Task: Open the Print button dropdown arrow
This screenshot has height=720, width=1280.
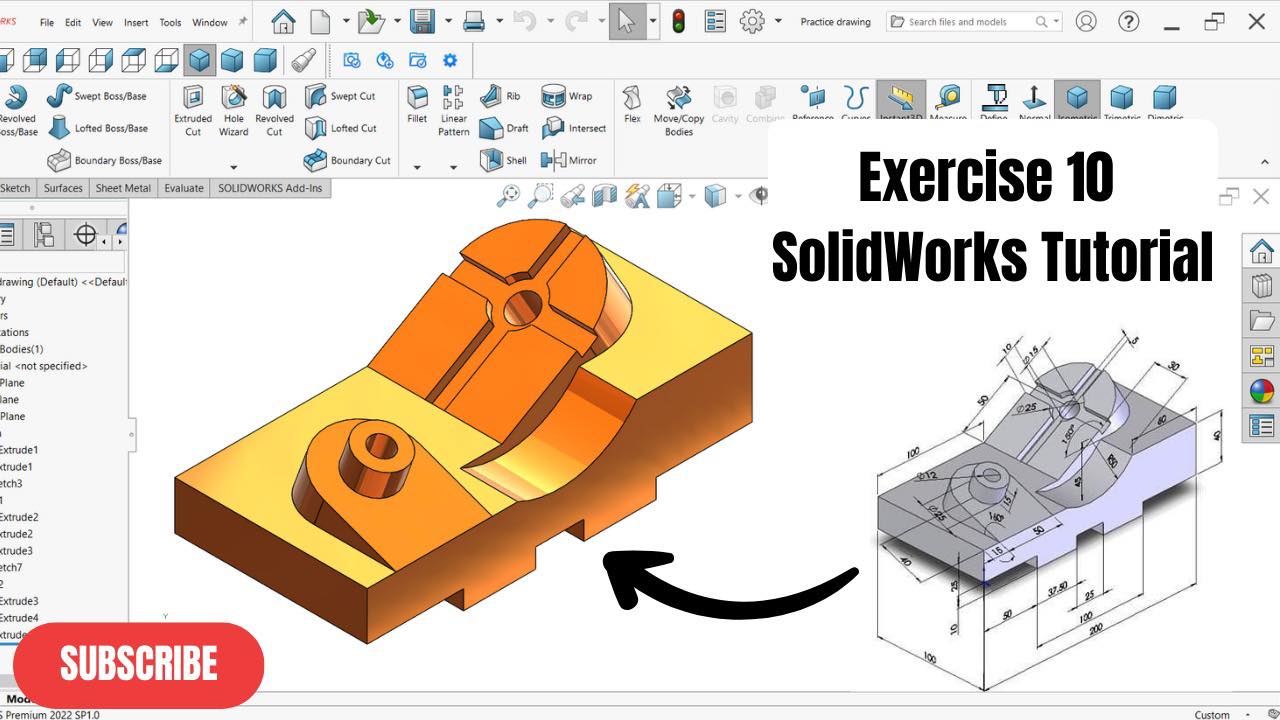Action: coord(499,21)
